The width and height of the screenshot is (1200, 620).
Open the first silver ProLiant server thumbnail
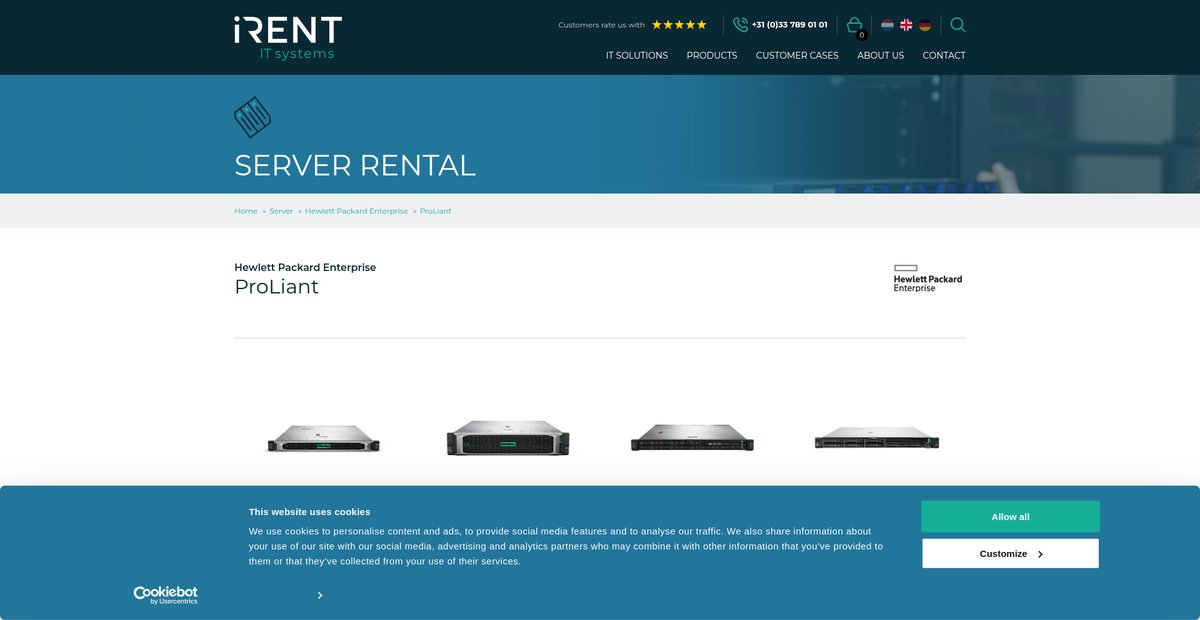tap(324, 438)
